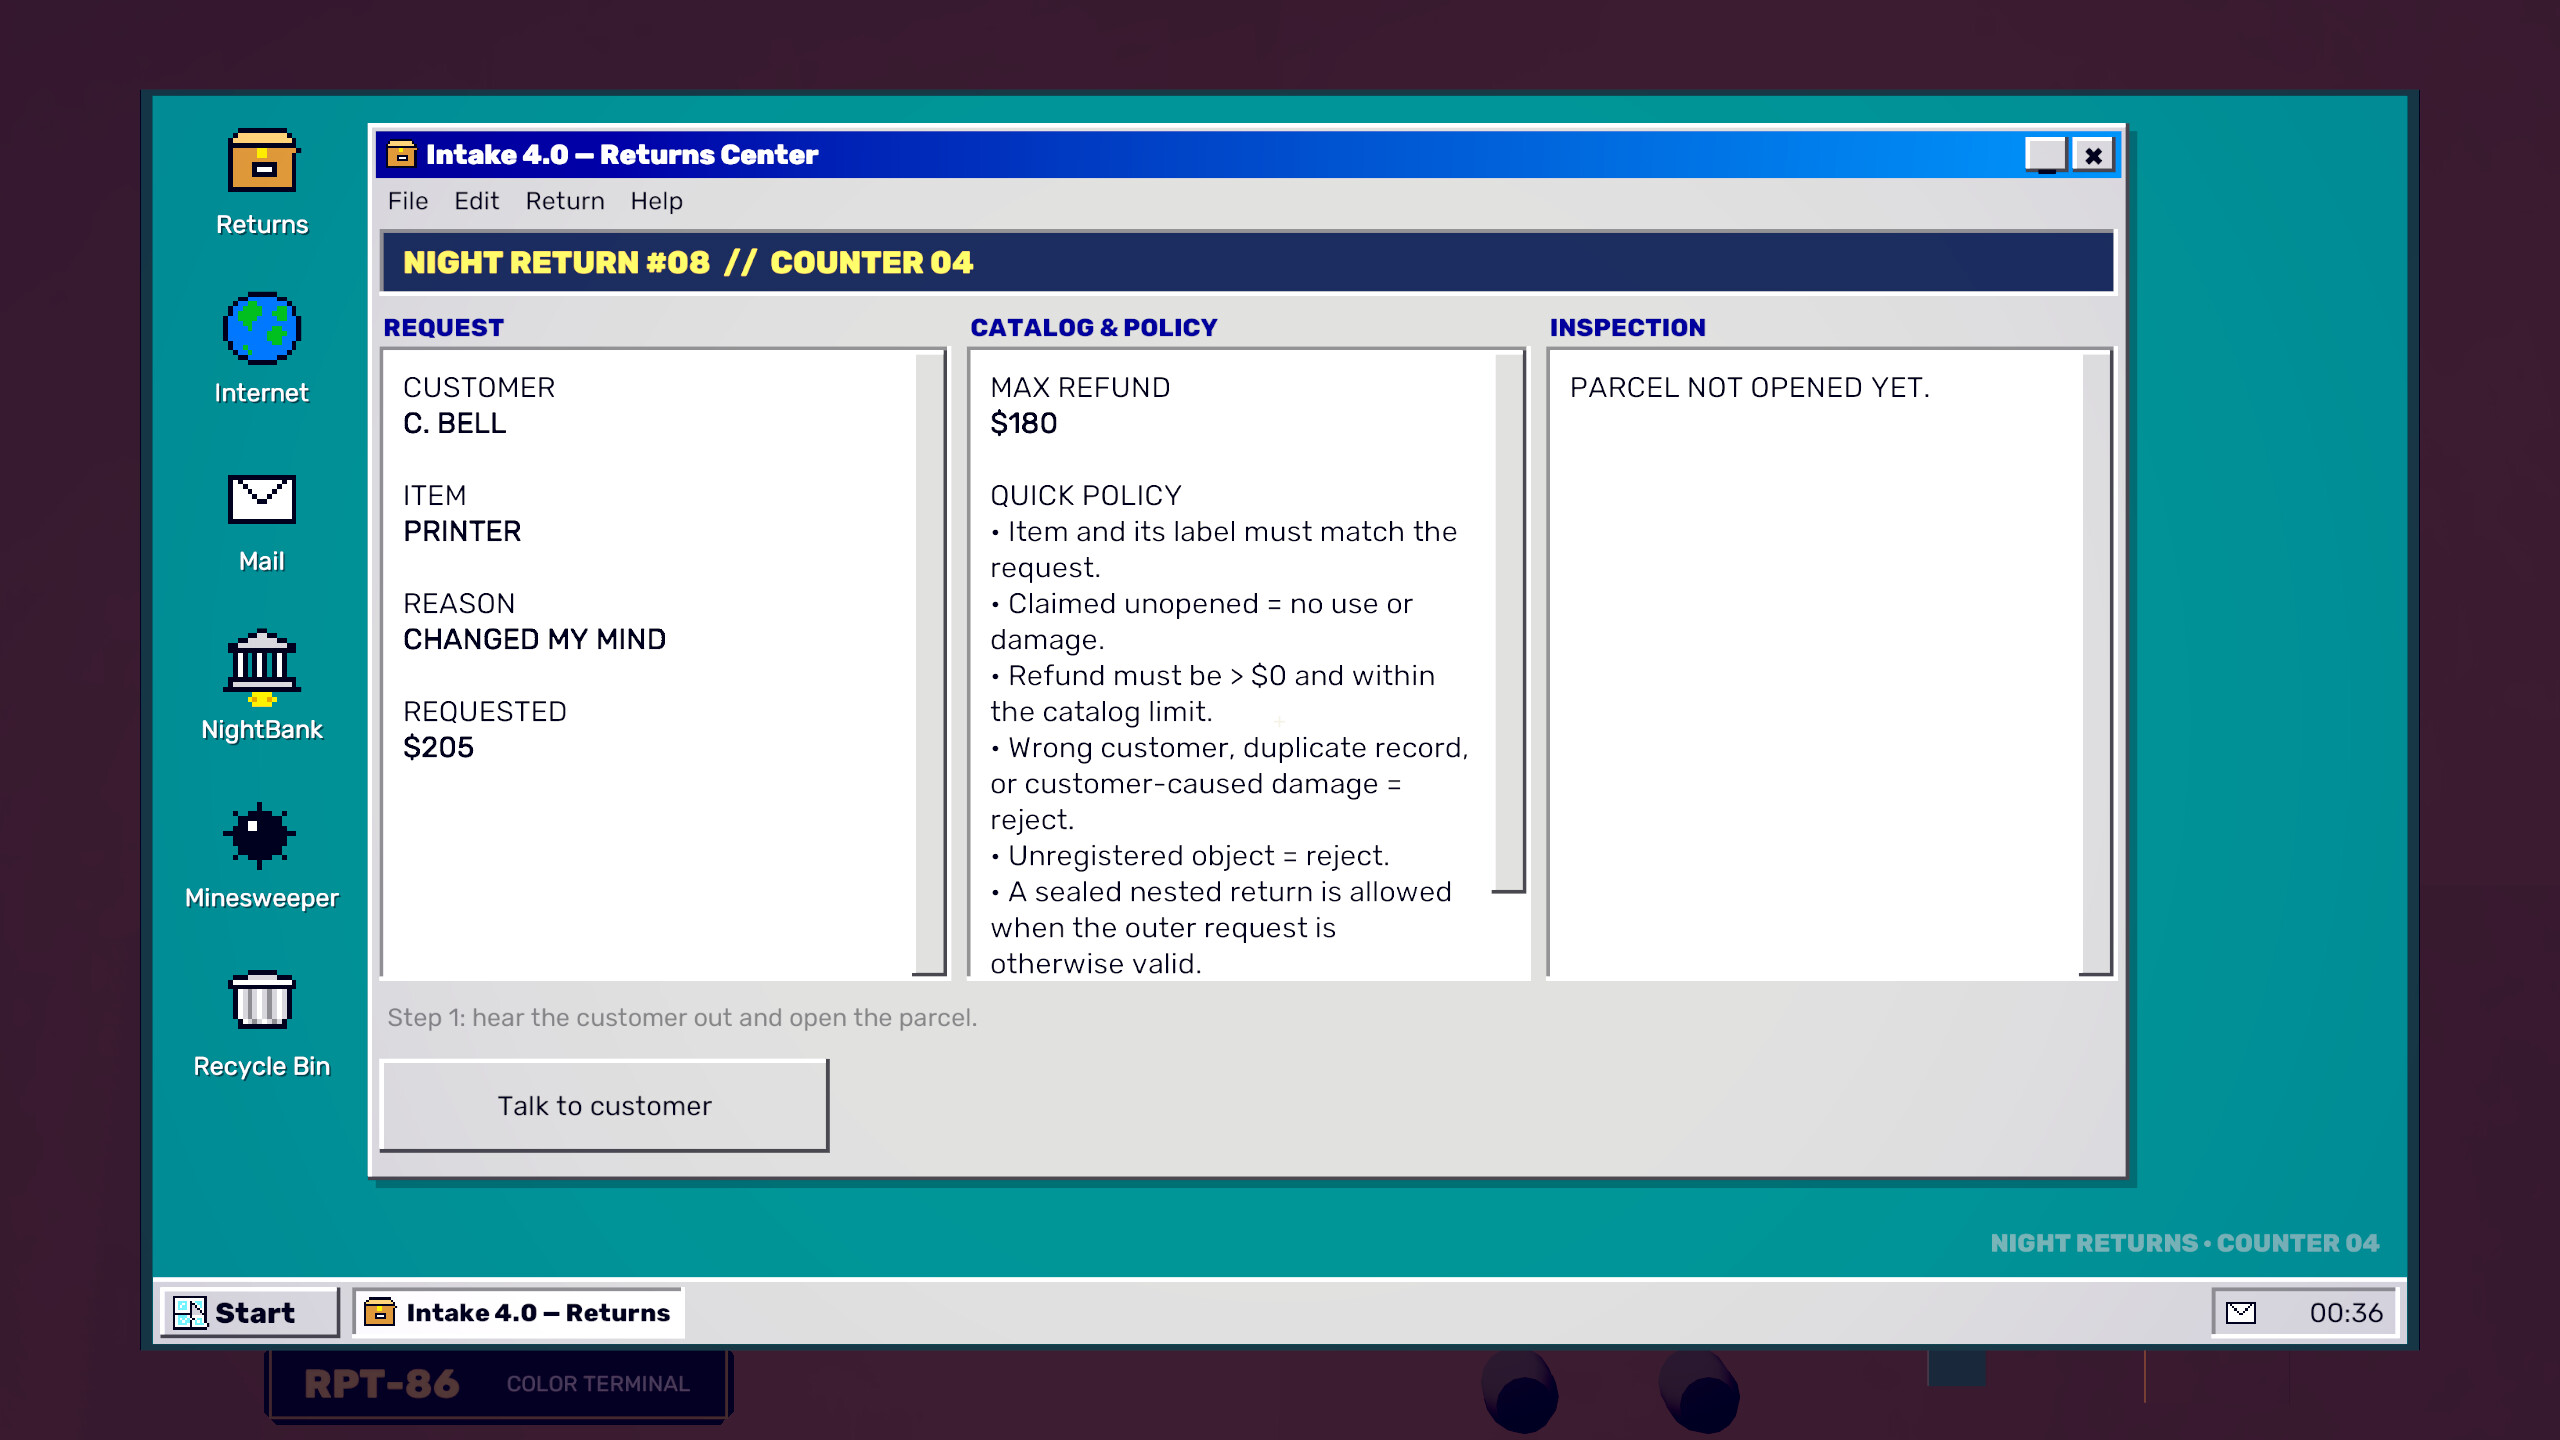The image size is (2560, 1440).
Task: Click the 00:36 taskbar clock
Action: pos(2346,1312)
